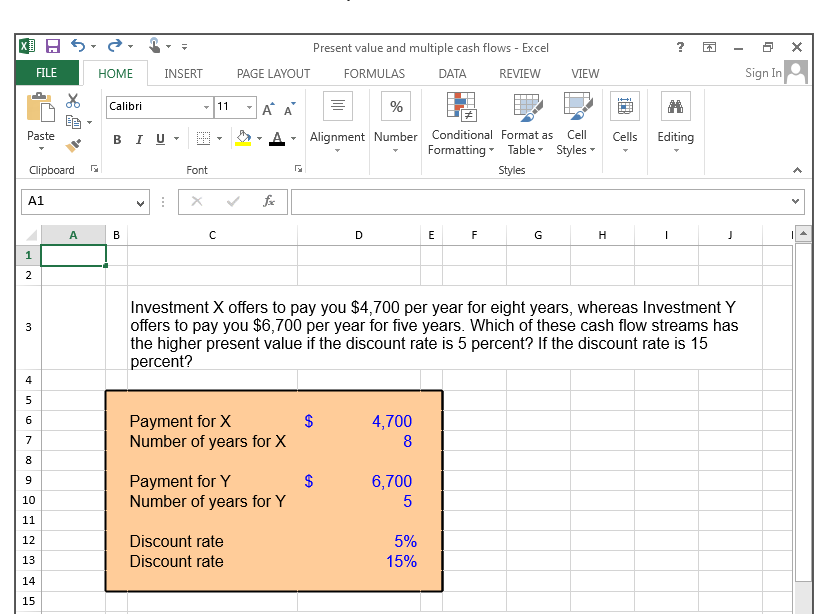The height and width of the screenshot is (614, 837).
Task: Switch to the DATA tab
Action: coord(452,74)
